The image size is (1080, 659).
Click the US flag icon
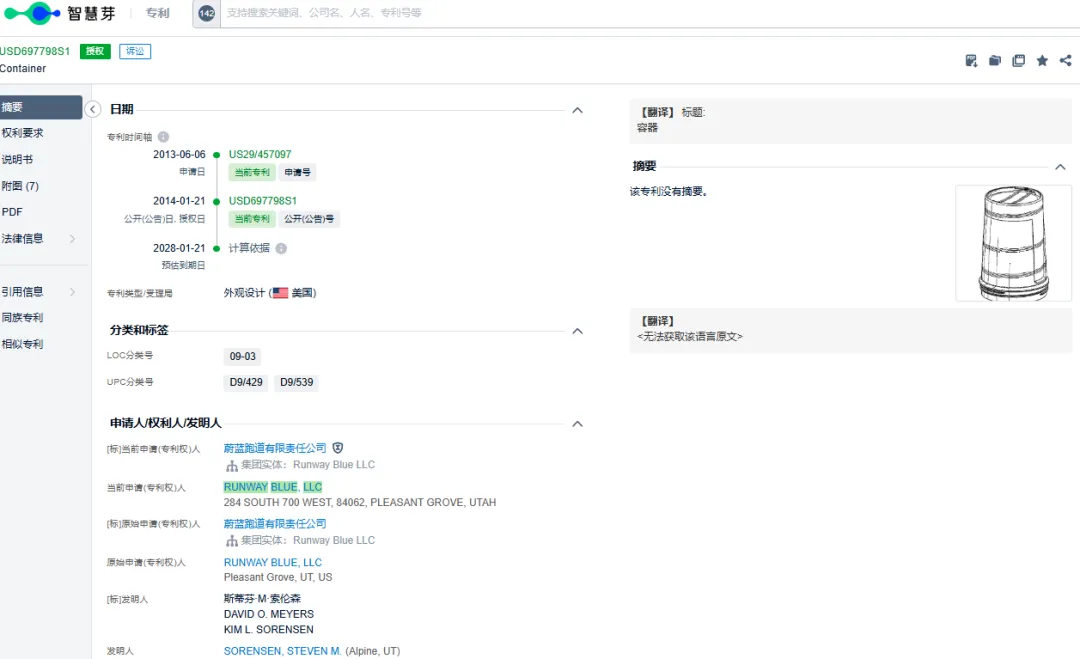point(280,293)
